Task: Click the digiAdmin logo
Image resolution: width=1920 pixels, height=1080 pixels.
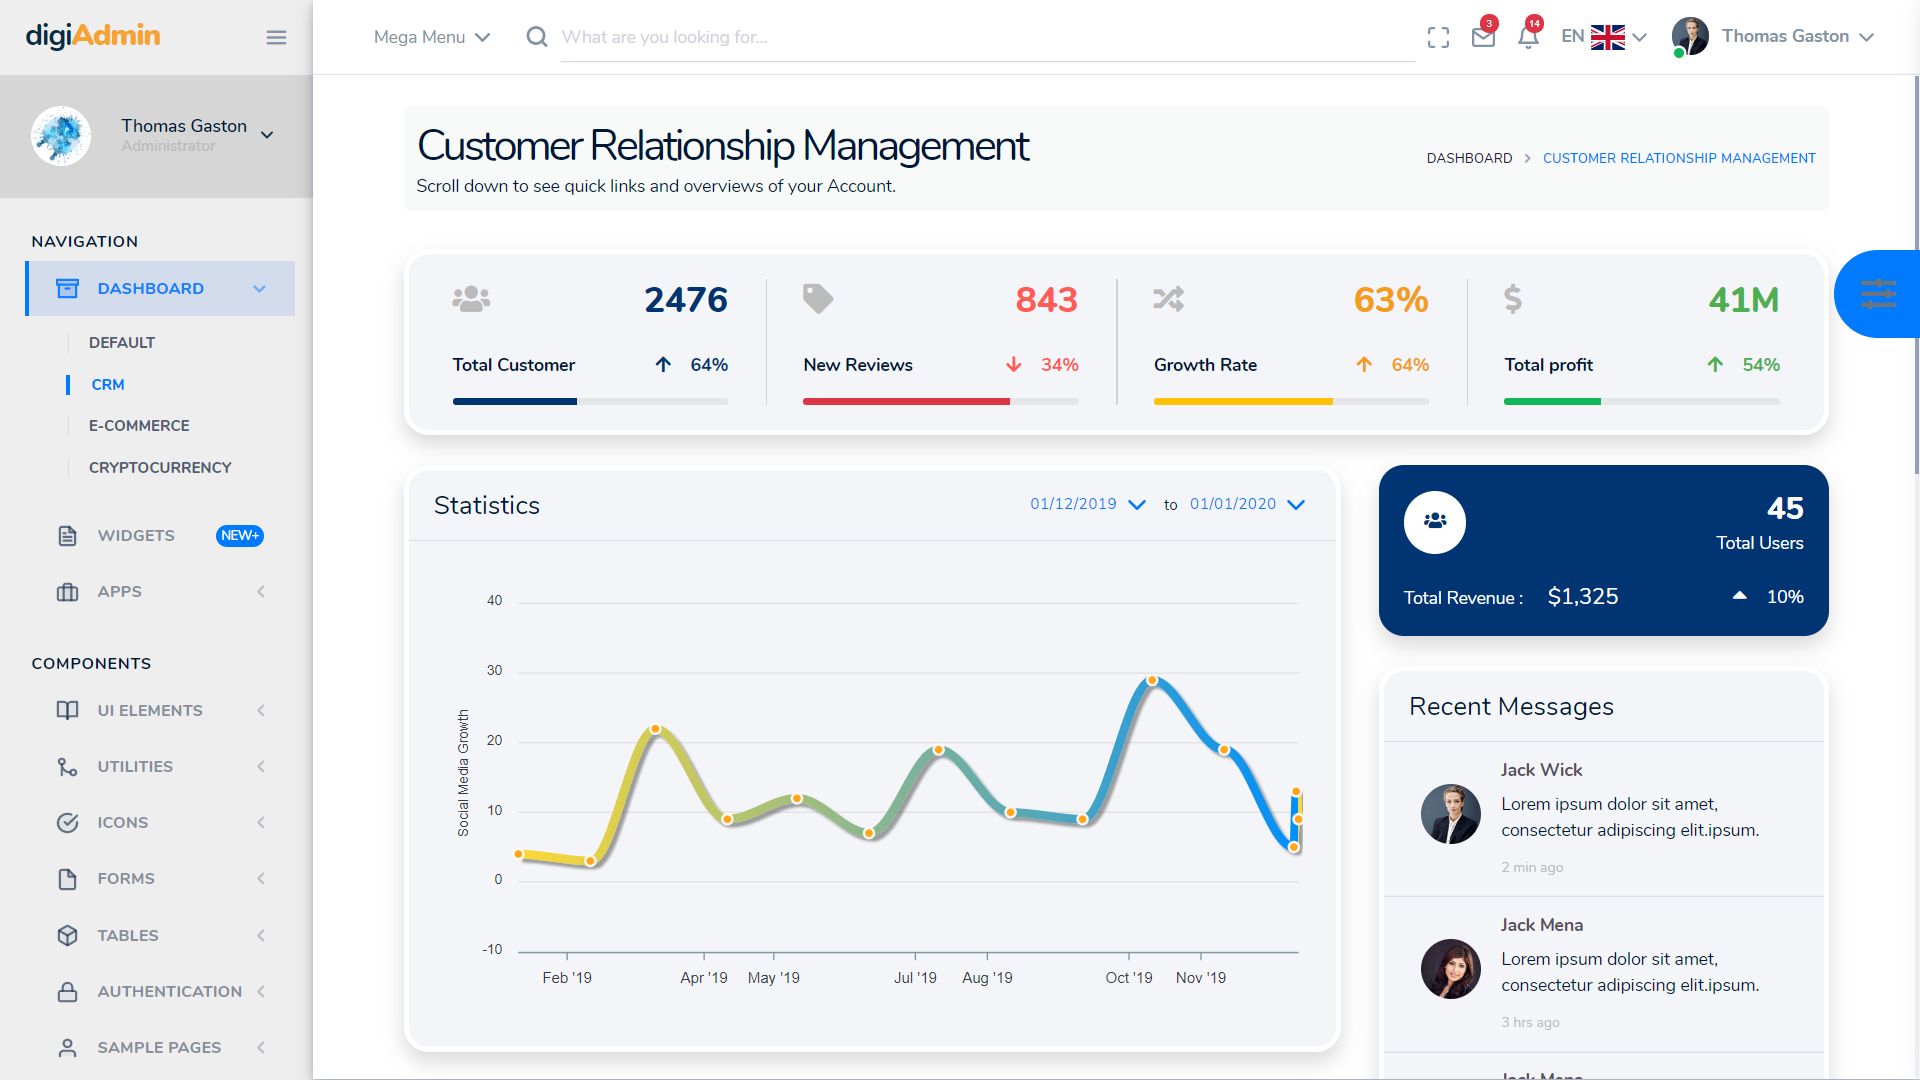Action: tap(93, 36)
